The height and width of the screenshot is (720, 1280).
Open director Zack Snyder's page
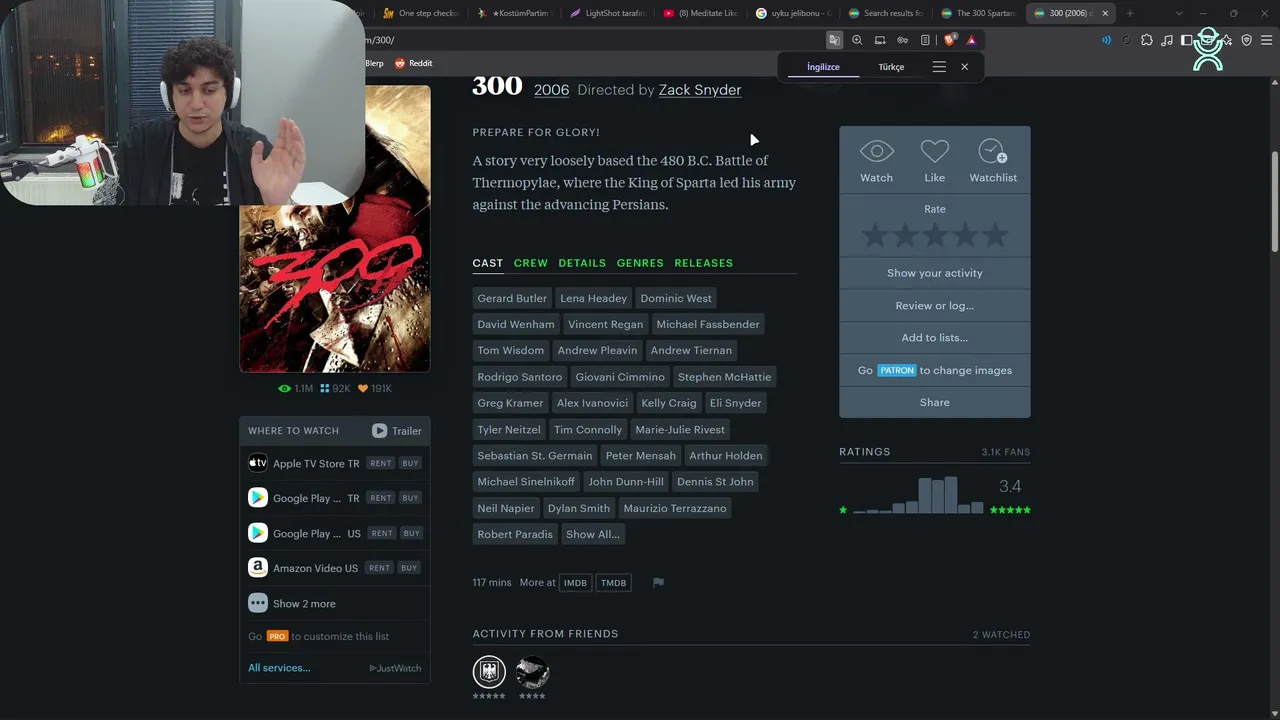tap(700, 90)
